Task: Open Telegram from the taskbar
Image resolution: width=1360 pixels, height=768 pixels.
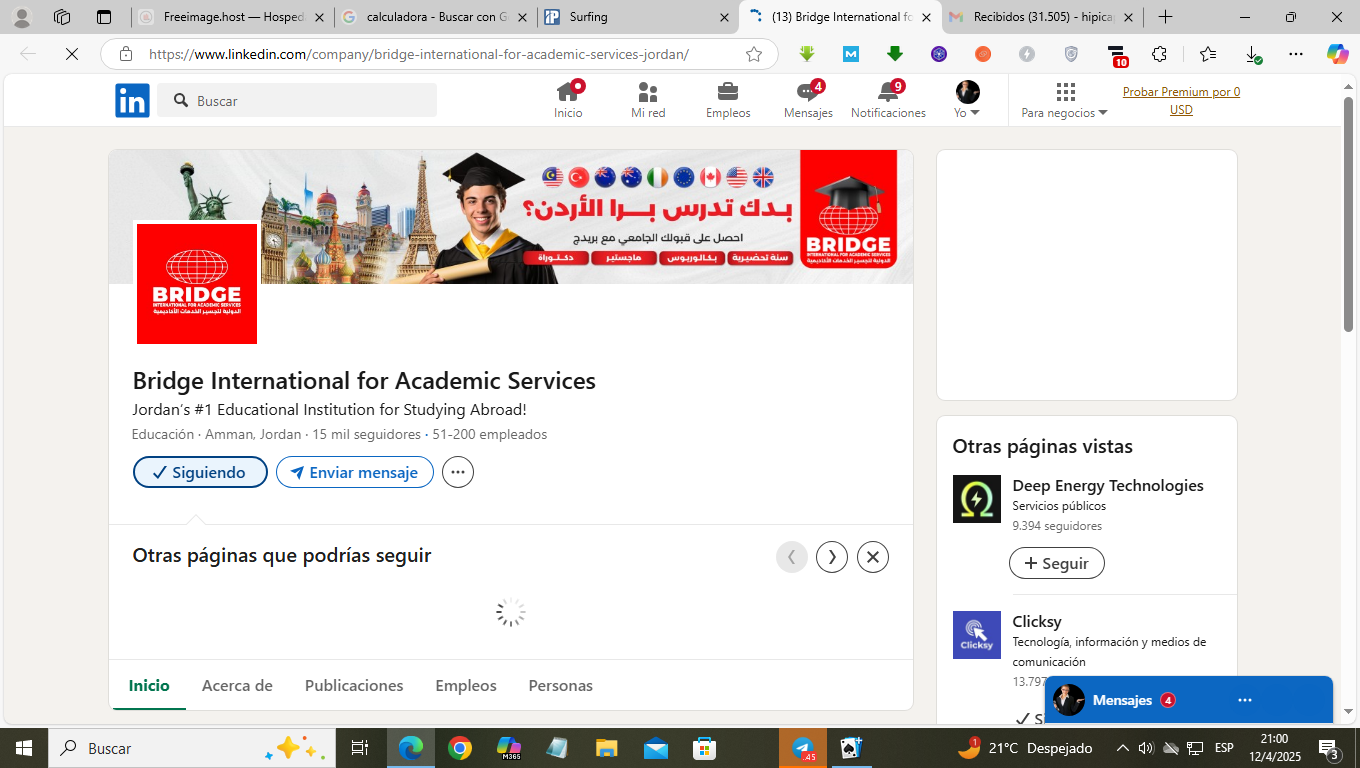Action: click(x=803, y=748)
